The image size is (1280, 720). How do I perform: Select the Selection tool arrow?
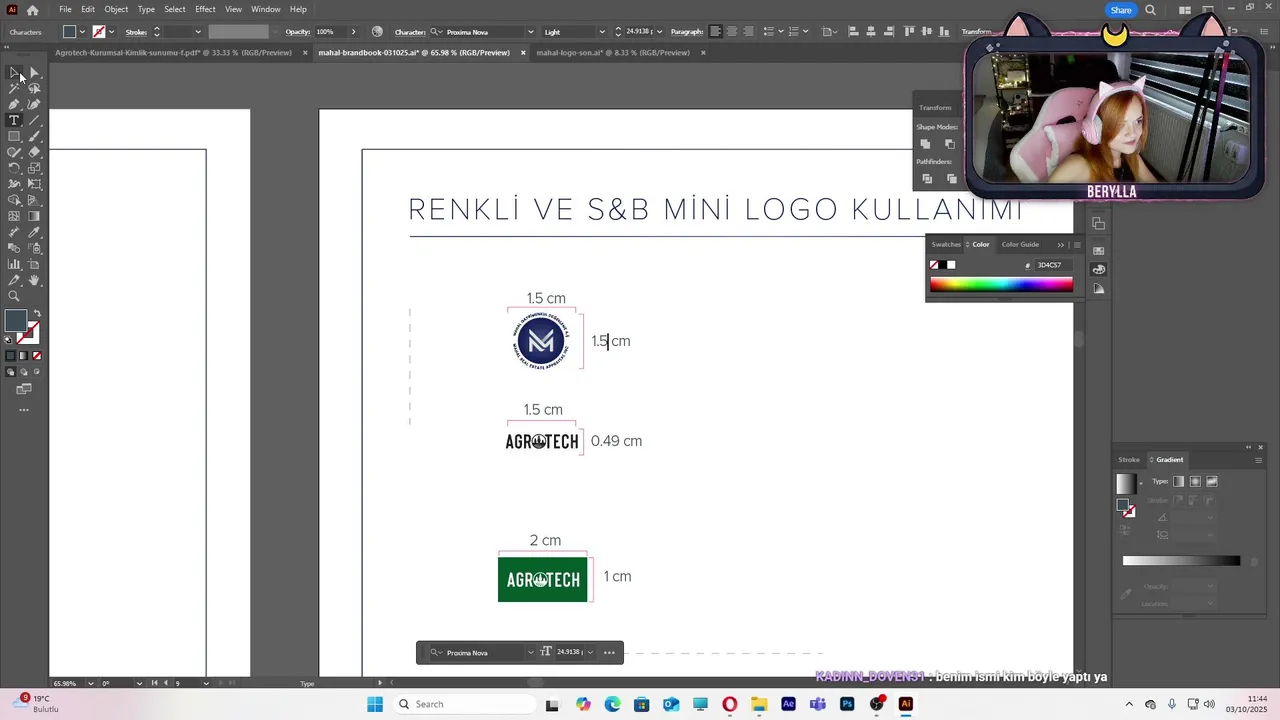(x=14, y=73)
